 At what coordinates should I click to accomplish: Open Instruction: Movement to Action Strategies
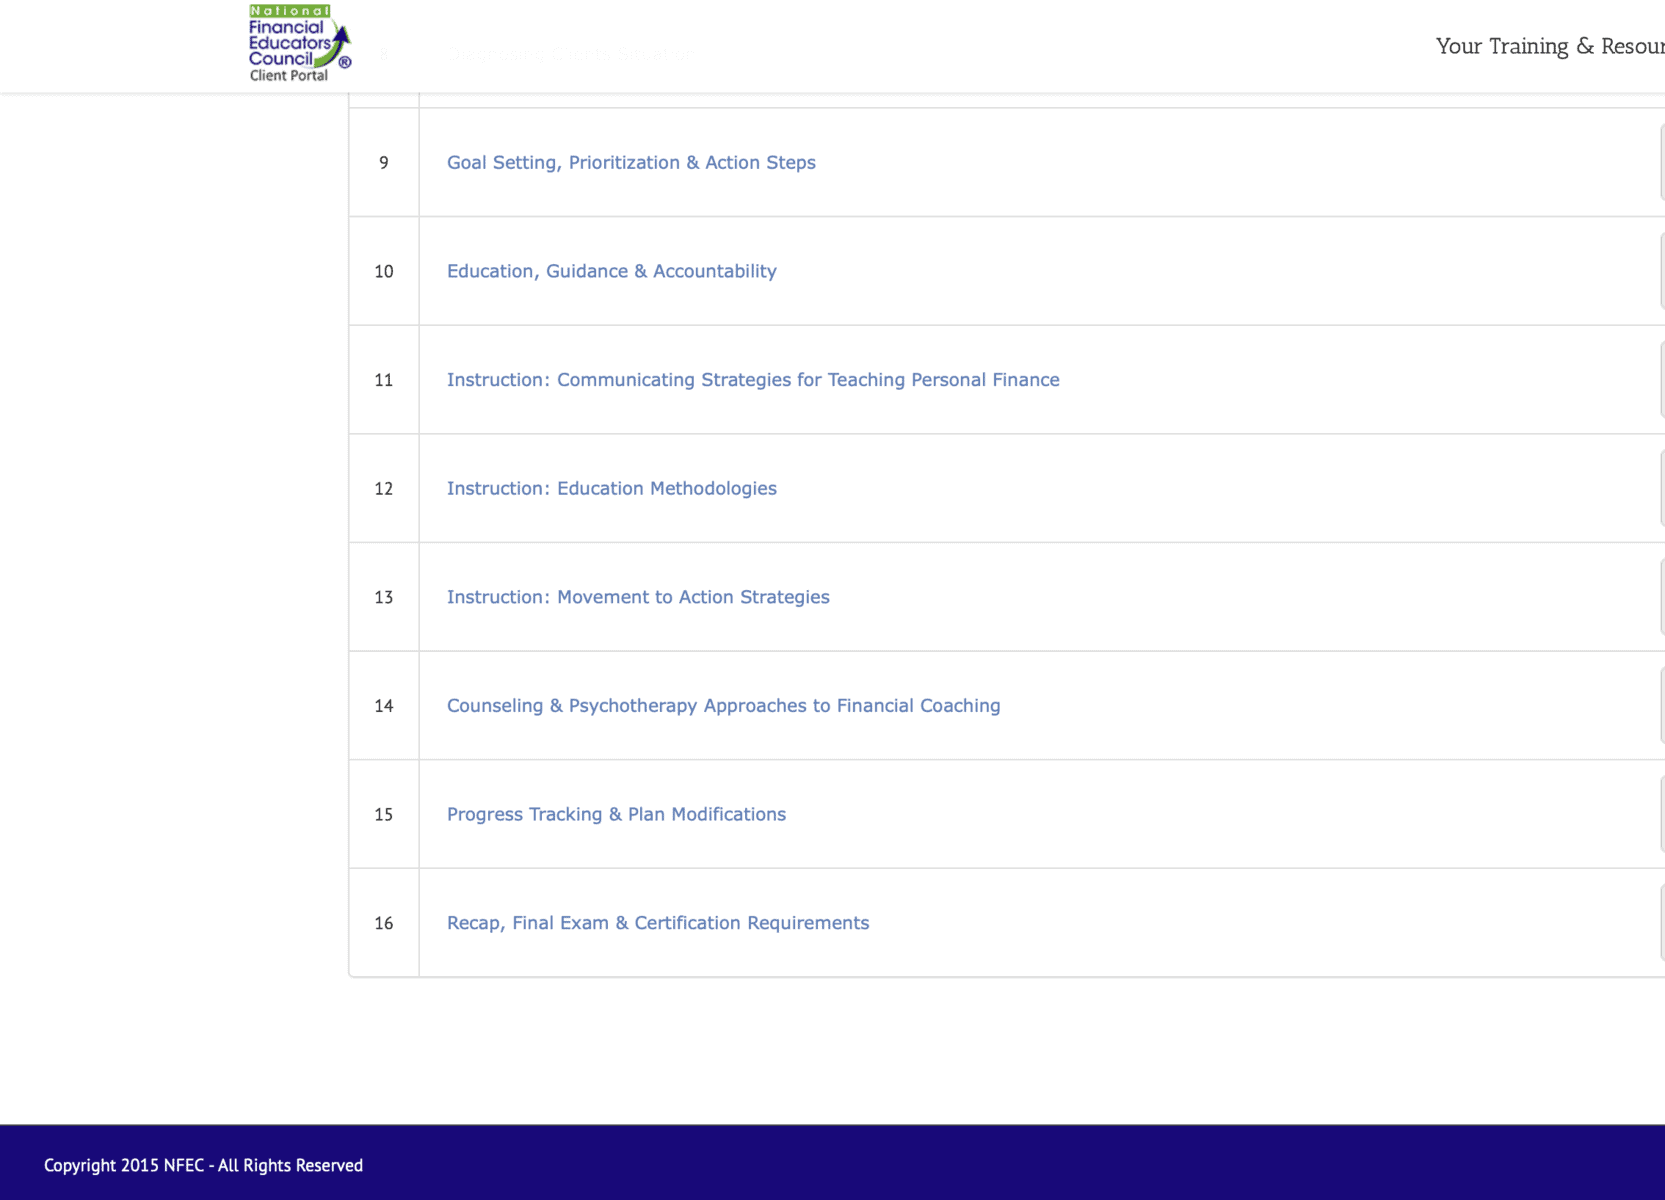pos(637,597)
